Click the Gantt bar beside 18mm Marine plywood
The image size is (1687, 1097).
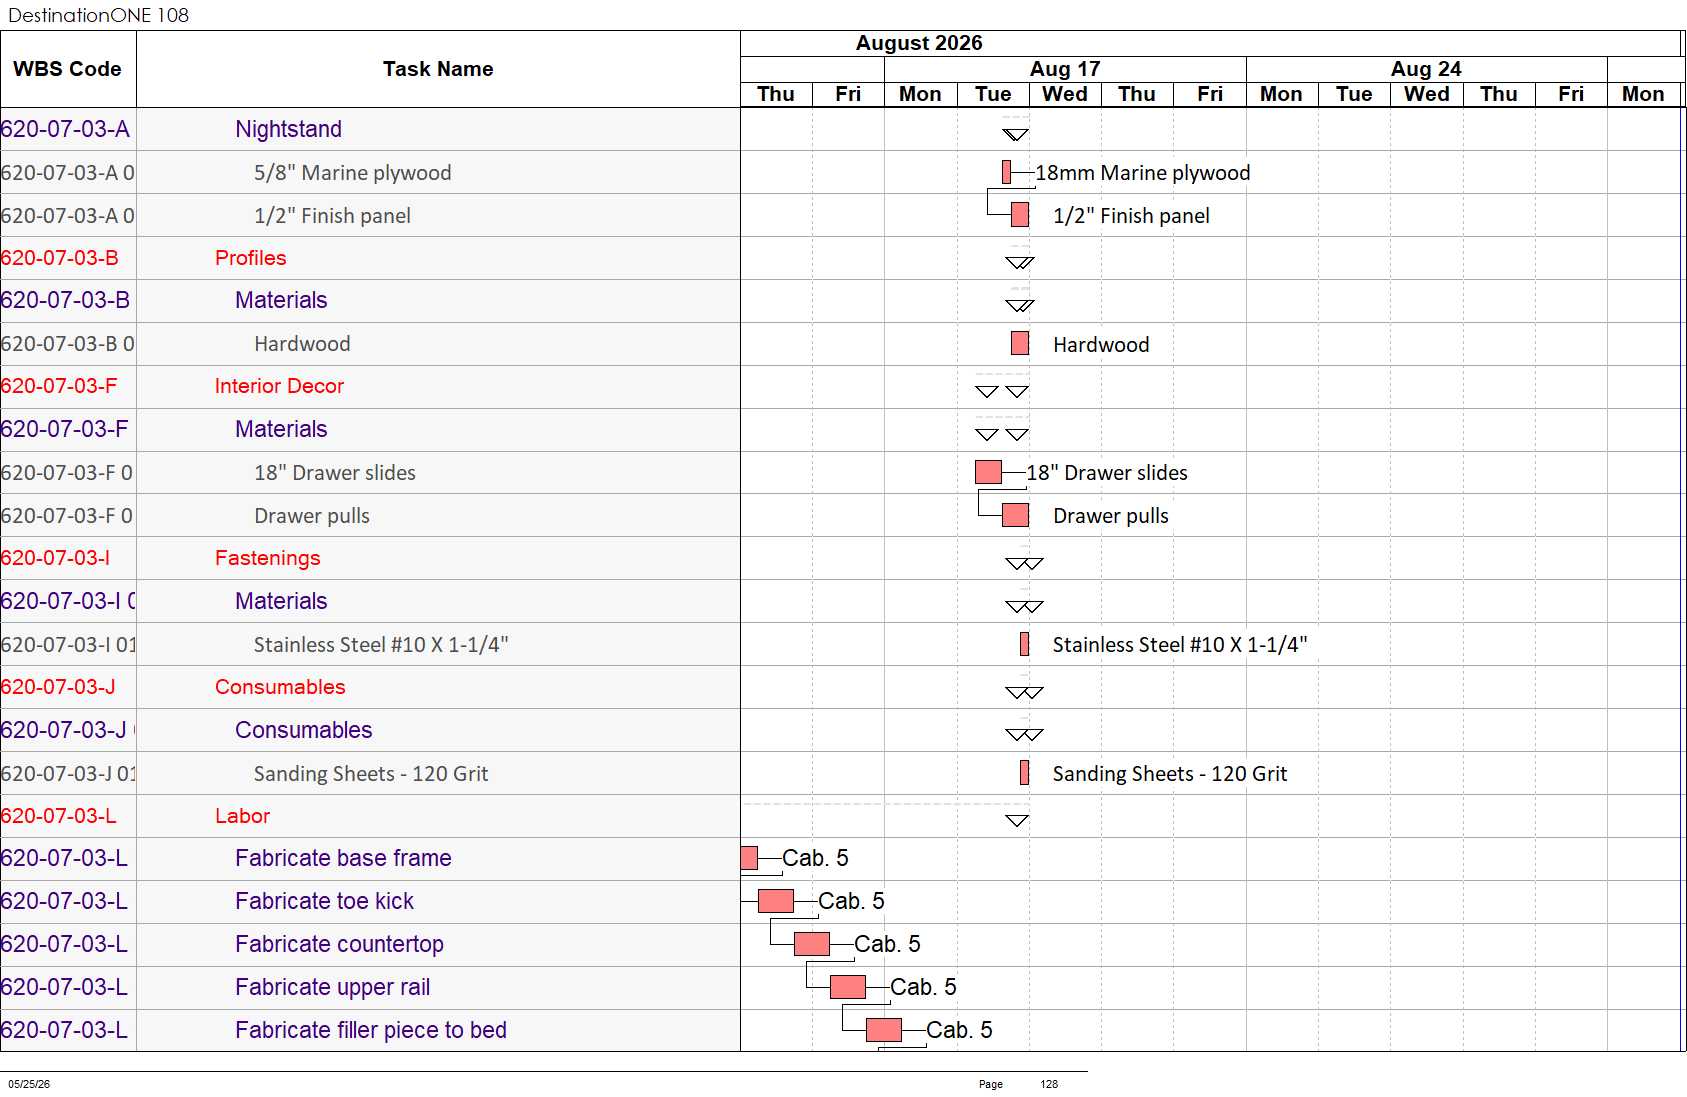[1006, 172]
